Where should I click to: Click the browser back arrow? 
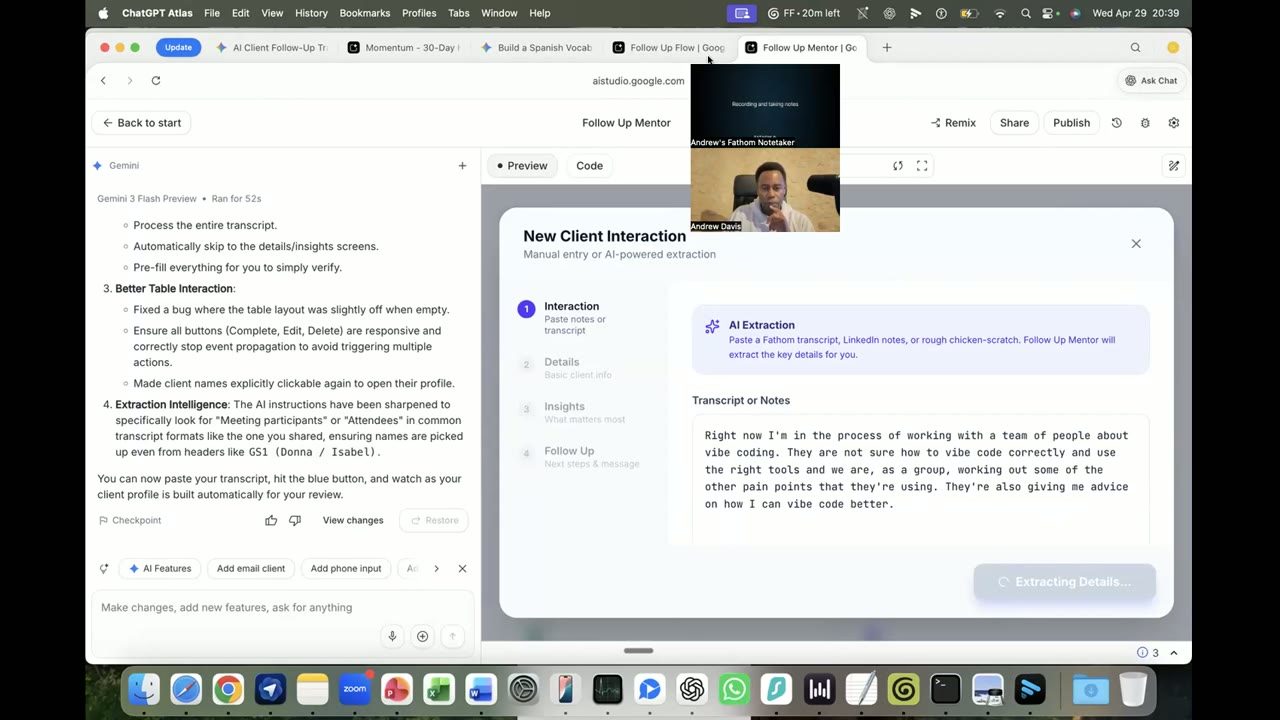tap(103, 80)
